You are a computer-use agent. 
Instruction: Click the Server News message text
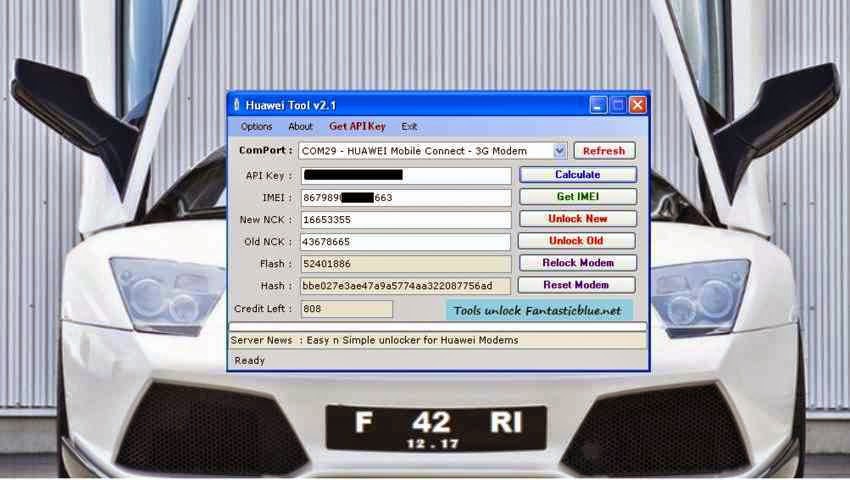(x=412, y=340)
